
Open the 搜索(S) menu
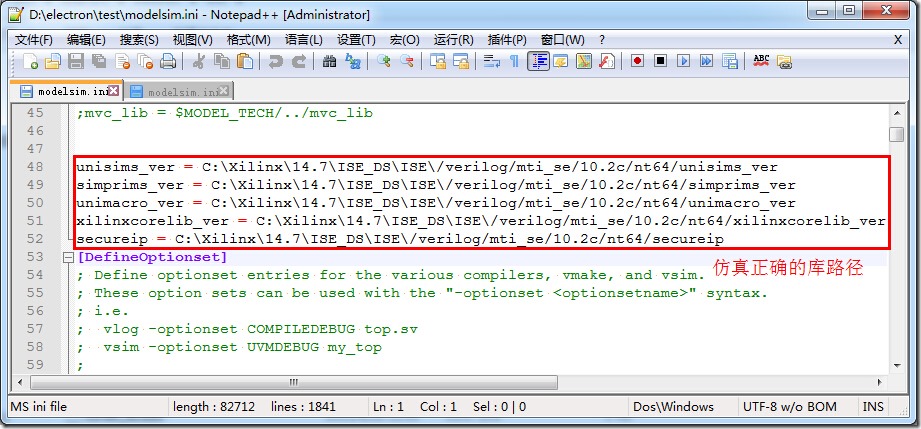point(139,40)
